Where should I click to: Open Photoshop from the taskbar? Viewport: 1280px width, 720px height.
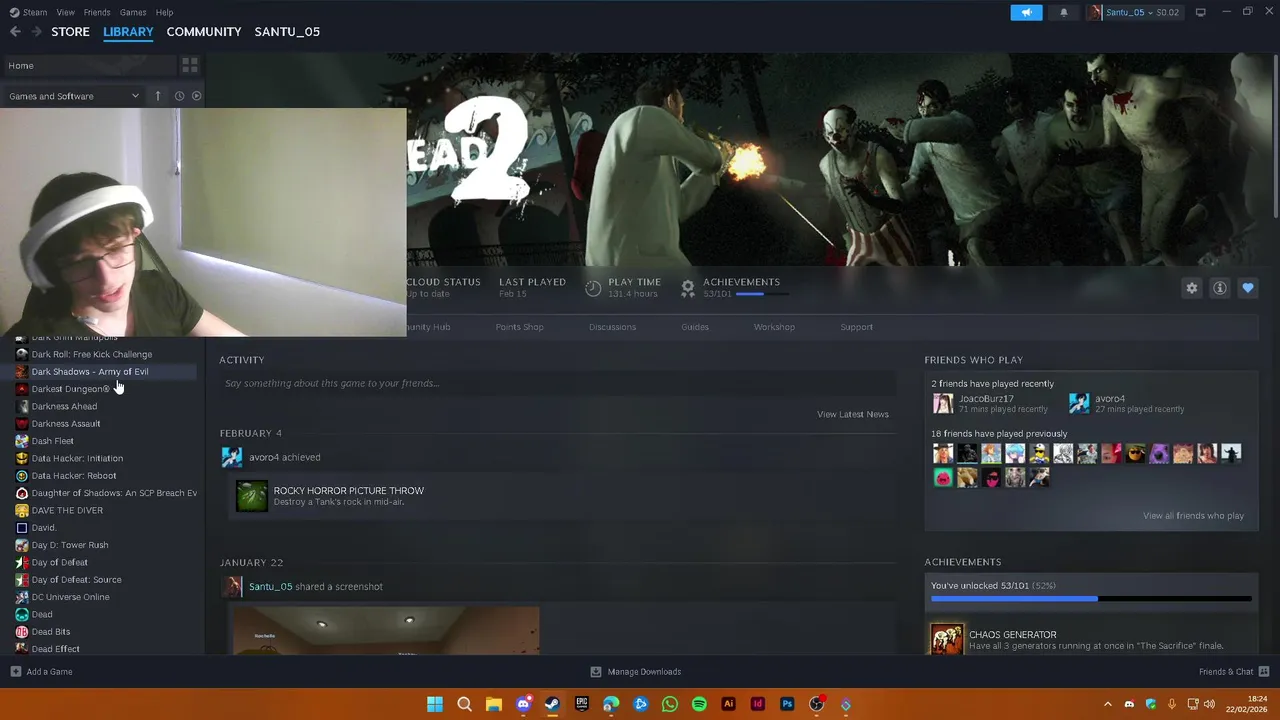(x=787, y=704)
